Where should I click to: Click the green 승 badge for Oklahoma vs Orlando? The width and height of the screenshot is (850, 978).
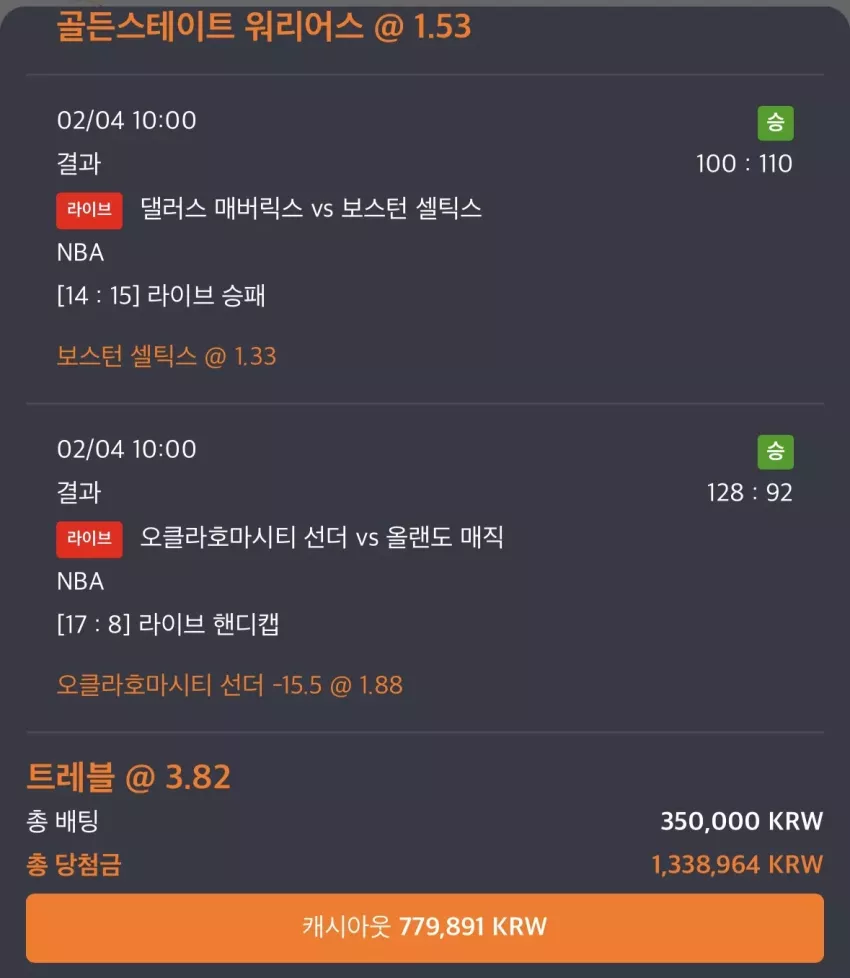click(775, 452)
